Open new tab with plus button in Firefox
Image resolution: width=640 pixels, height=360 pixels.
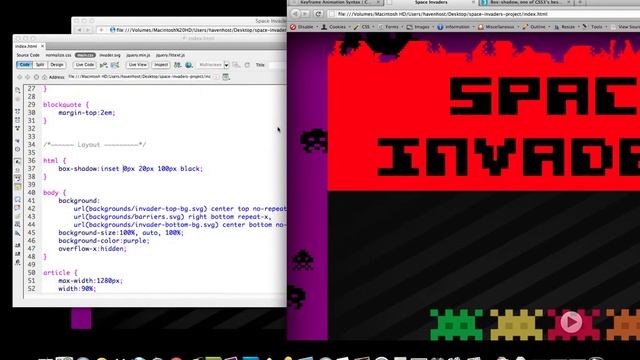point(580,2)
